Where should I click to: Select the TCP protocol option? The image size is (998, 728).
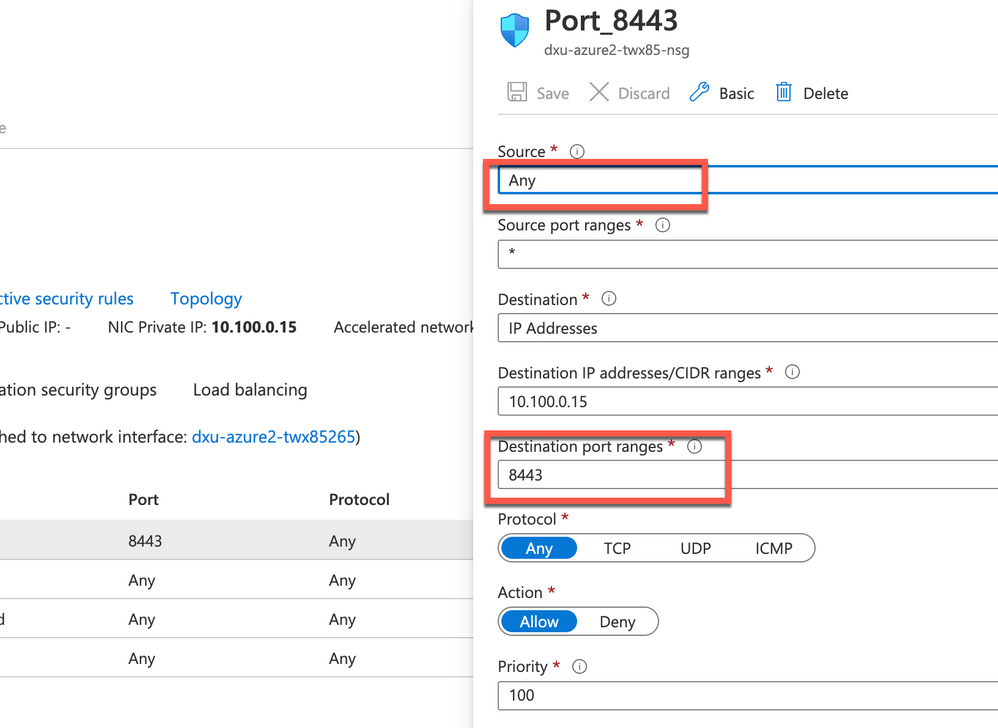(x=617, y=549)
